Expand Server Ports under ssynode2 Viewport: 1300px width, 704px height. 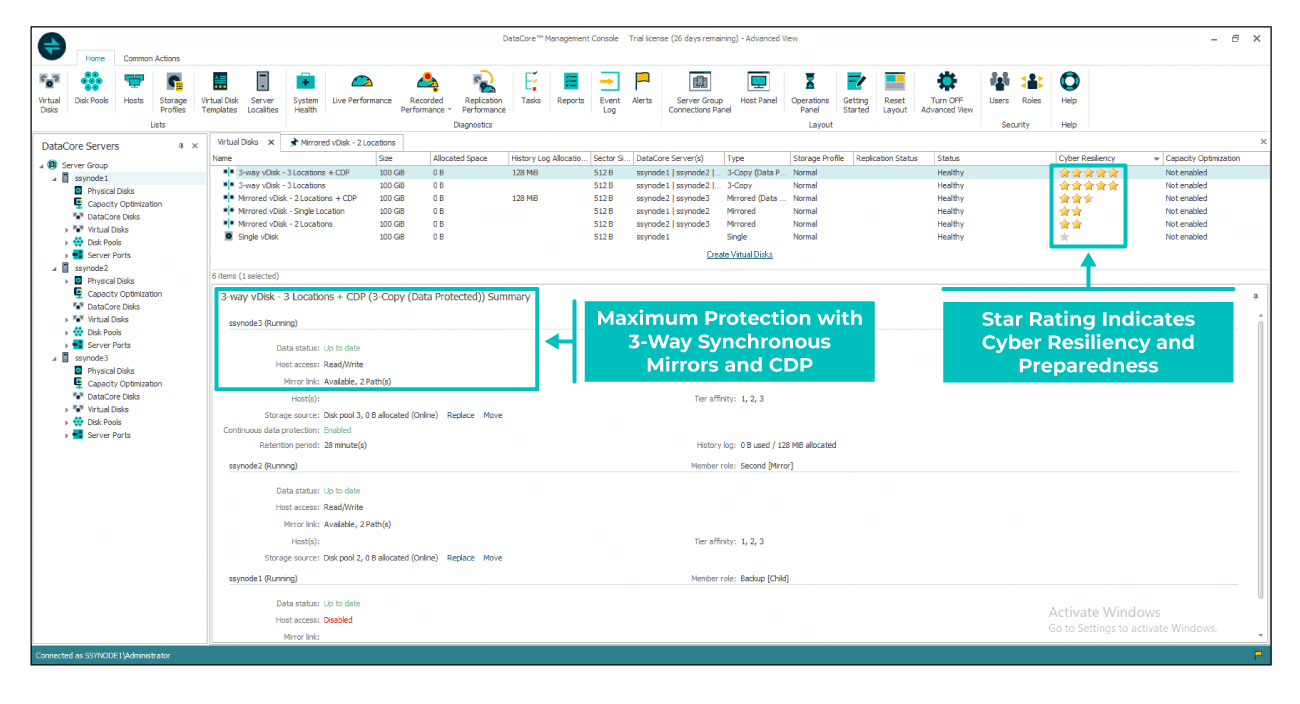click(67, 345)
